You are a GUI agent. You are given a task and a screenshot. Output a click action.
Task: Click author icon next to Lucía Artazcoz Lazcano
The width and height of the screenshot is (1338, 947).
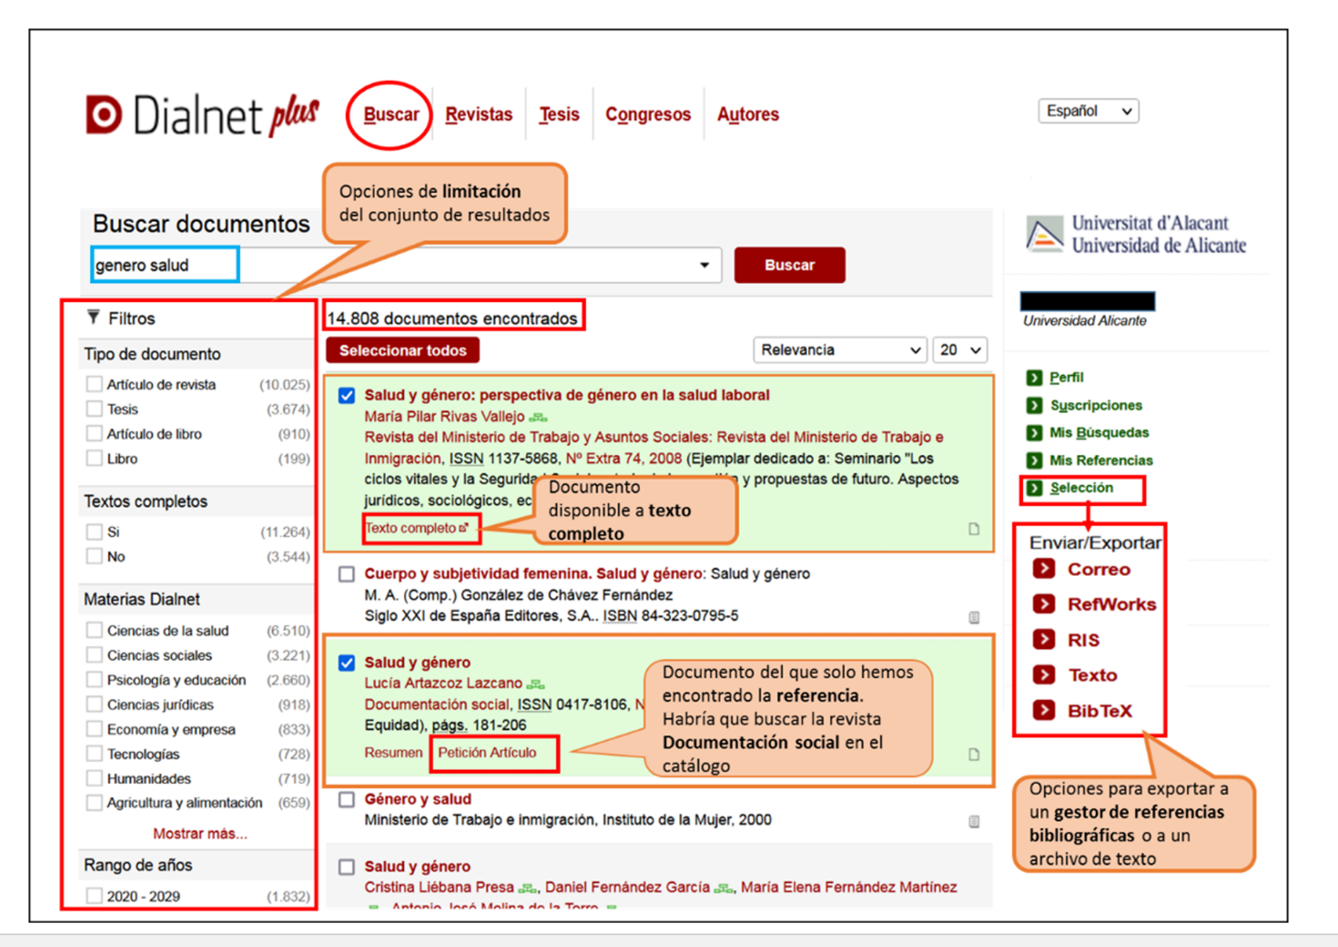pos(536,684)
